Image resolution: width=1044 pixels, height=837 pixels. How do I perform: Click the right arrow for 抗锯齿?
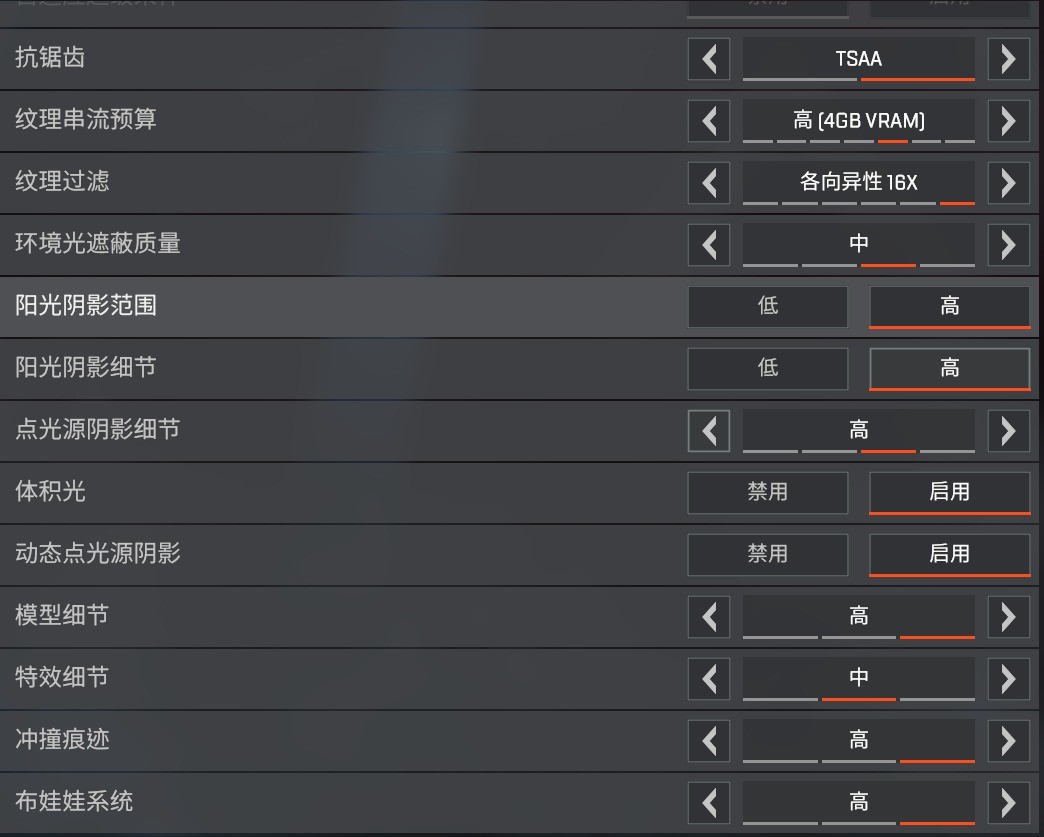point(1008,59)
